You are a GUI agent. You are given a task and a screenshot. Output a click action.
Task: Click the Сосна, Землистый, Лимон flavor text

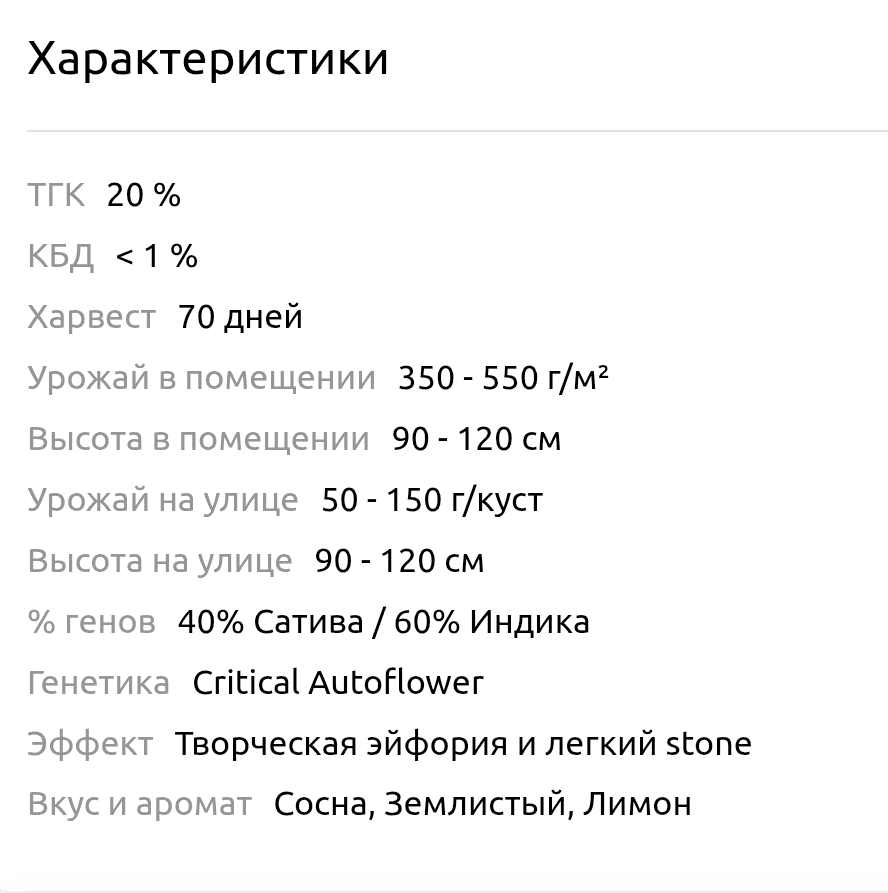(x=482, y=804)
